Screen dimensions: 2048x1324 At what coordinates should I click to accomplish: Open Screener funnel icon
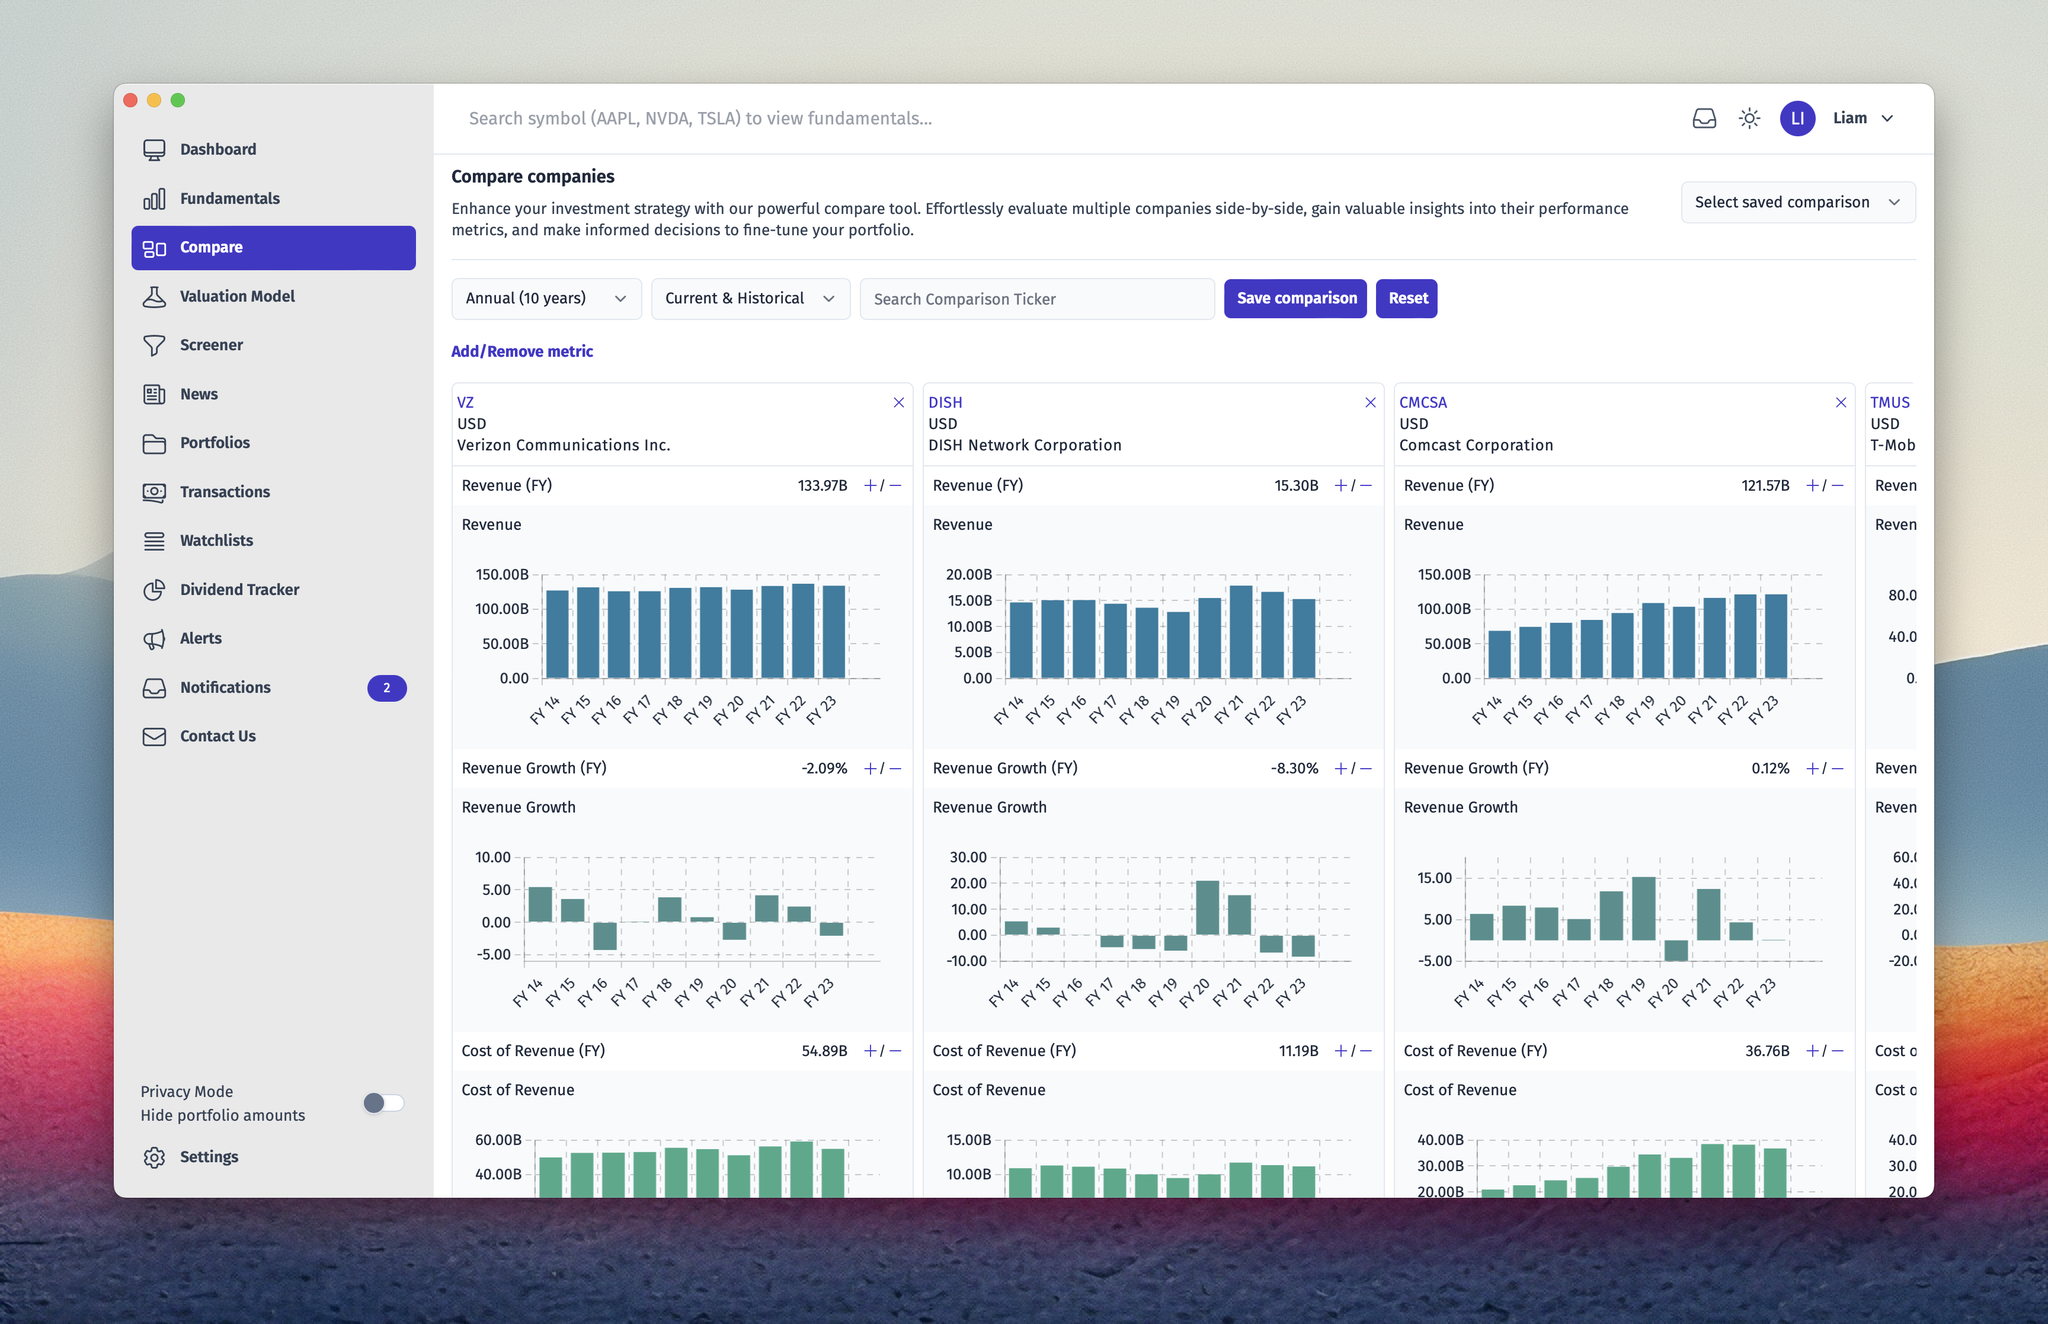(x=154, y=346)
